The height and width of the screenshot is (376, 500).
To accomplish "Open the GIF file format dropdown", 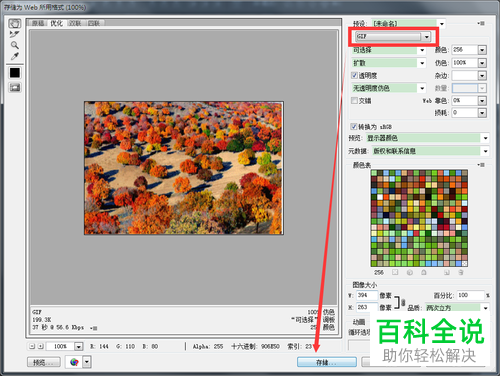I will 393,36.
